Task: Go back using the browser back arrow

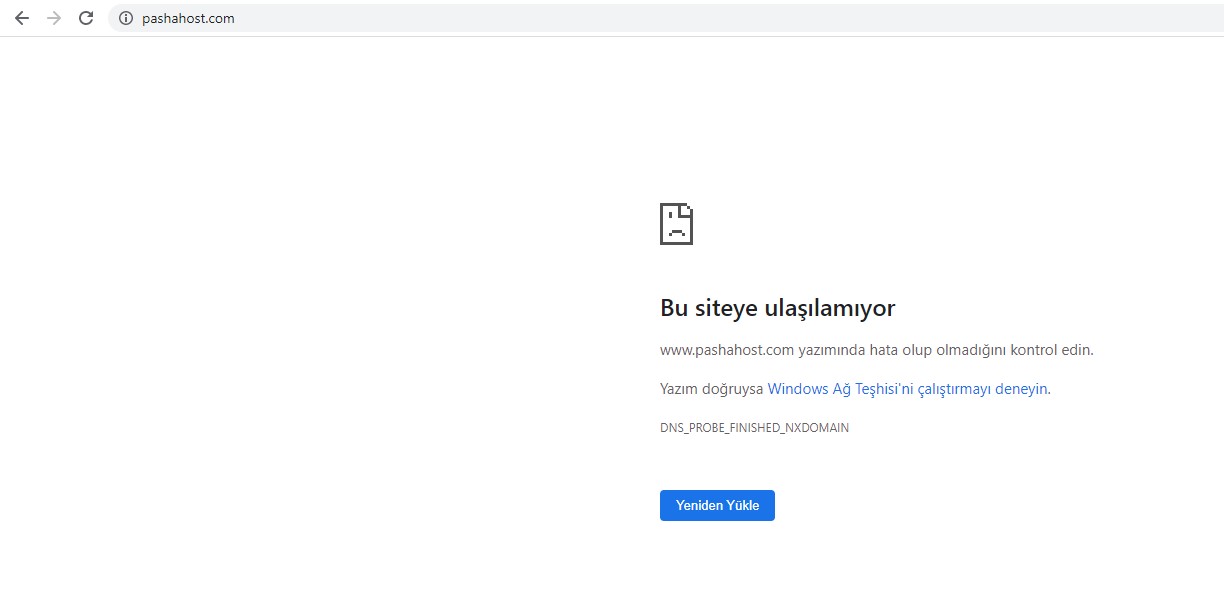Action: [x=22, y=18]
